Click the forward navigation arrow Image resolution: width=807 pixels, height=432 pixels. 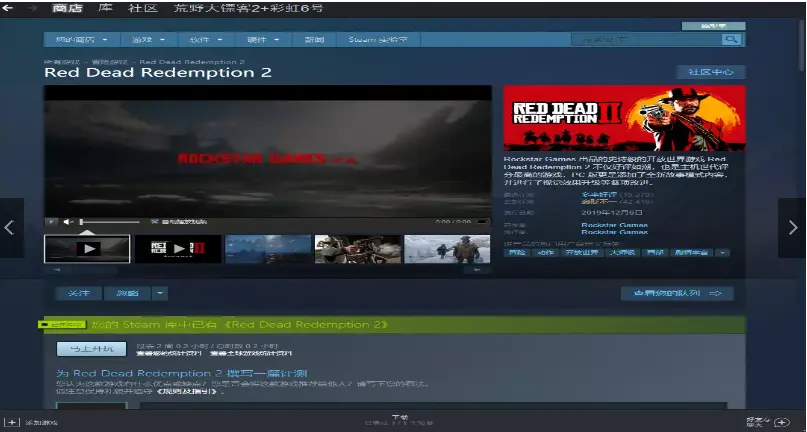point(32,8)
